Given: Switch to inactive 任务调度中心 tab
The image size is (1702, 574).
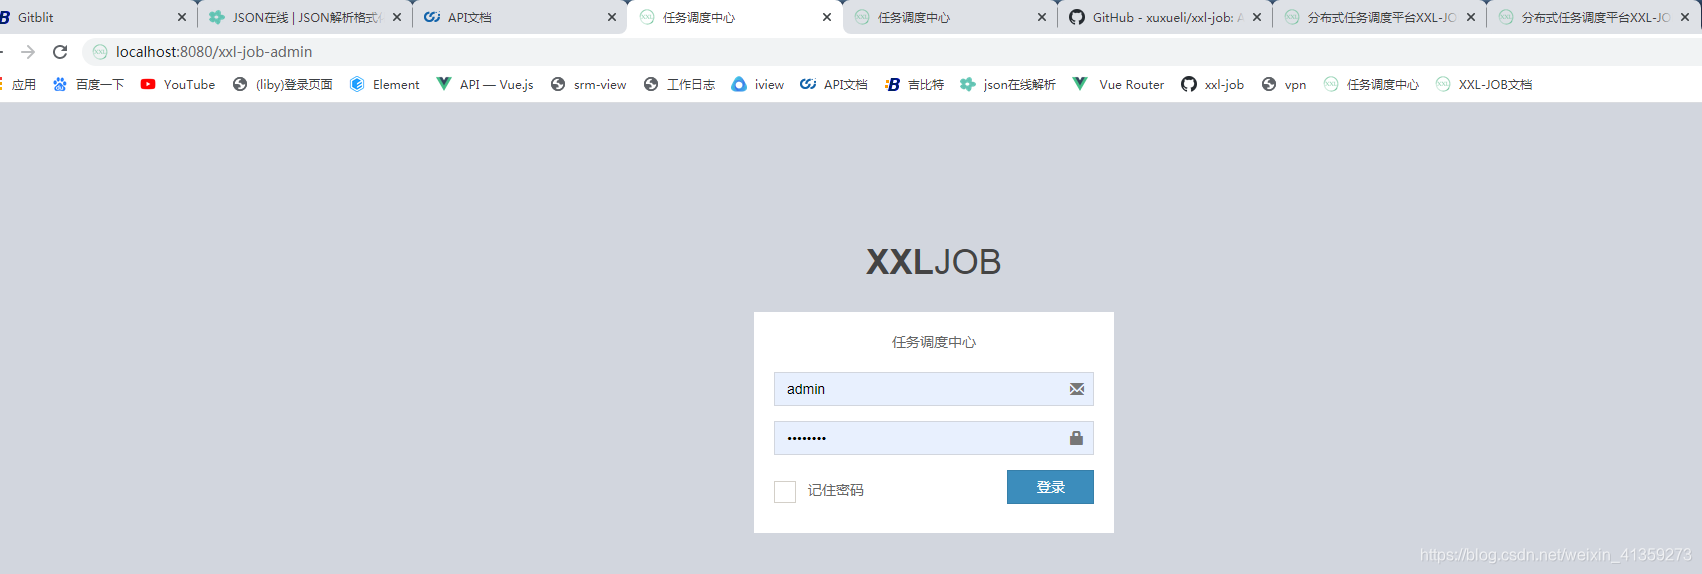Looking at the screenshot, I should coord(950,17).
